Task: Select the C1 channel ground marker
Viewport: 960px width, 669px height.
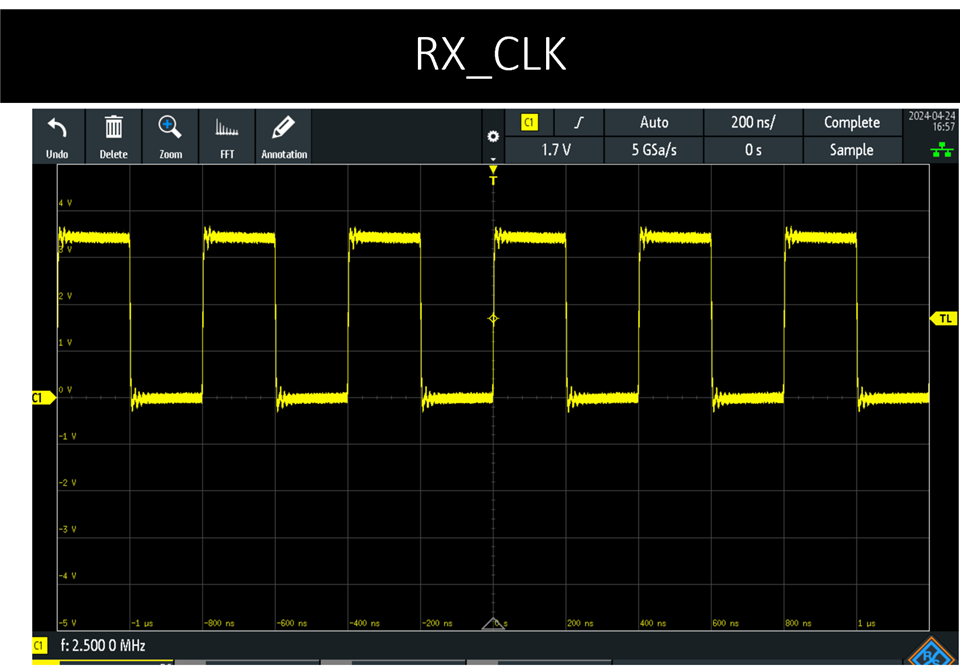Action: coord(43,398)
